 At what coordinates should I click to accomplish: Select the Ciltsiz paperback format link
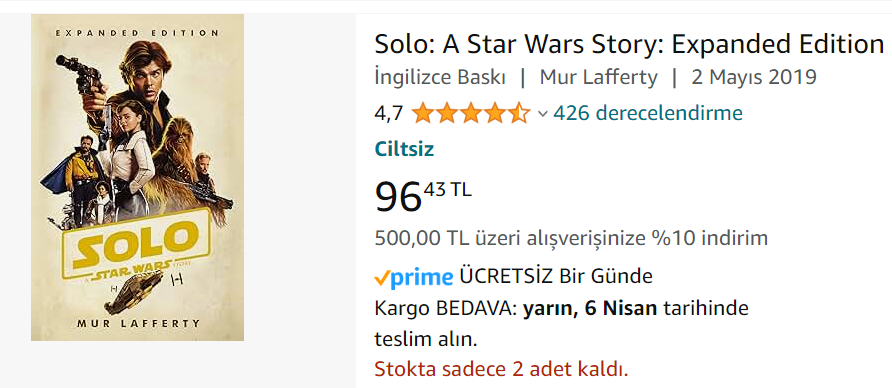pos(404,150)
